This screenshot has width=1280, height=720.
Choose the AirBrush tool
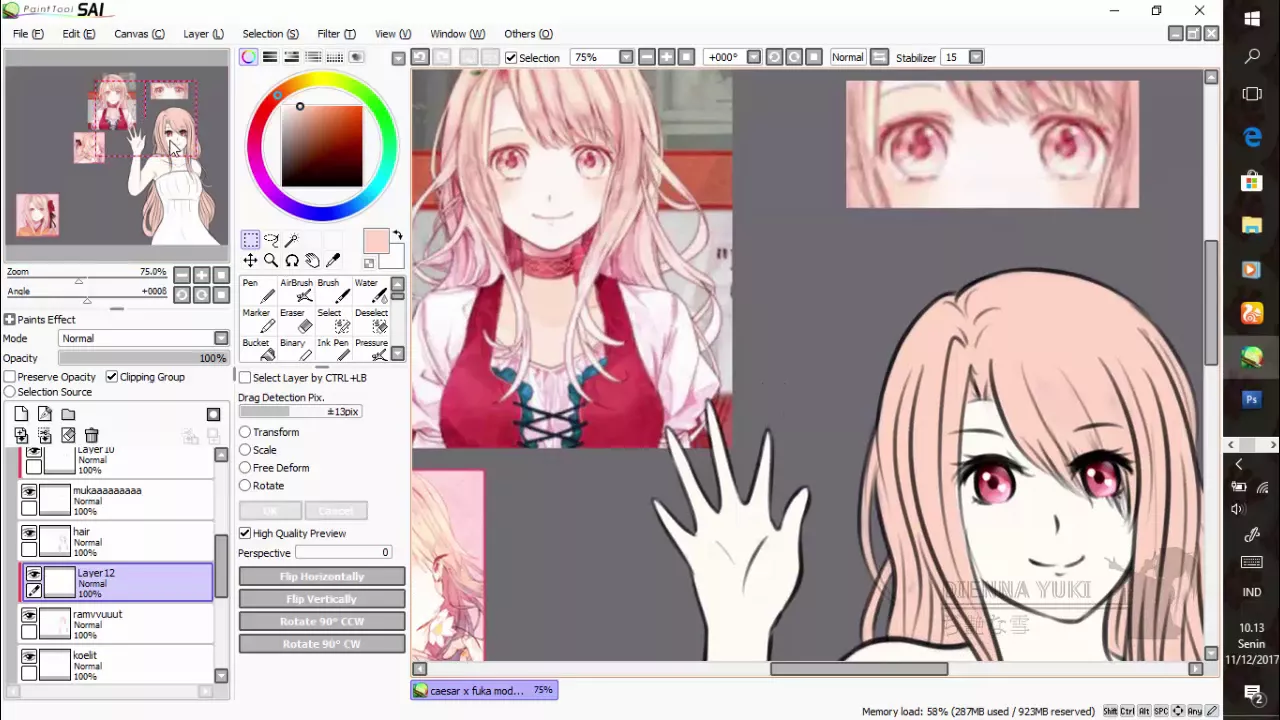(x=296, y=290)
